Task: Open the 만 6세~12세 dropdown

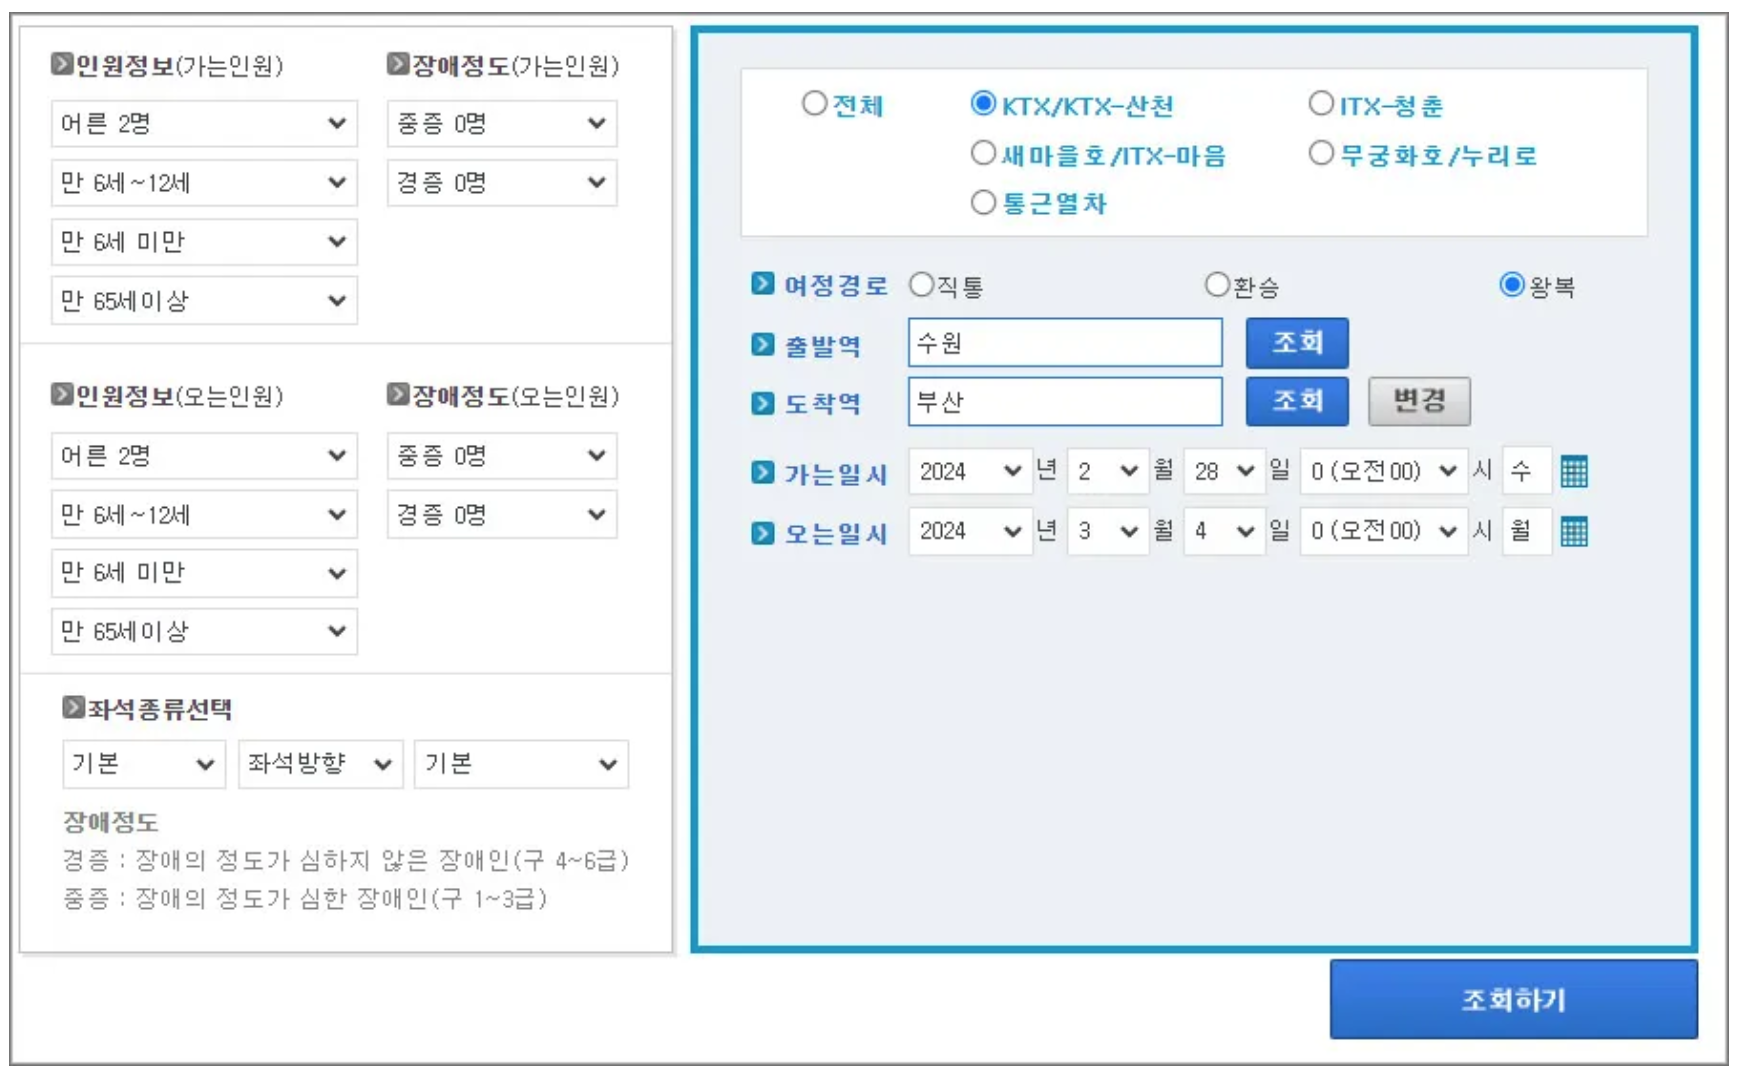Action: click(x=203, y=183)
